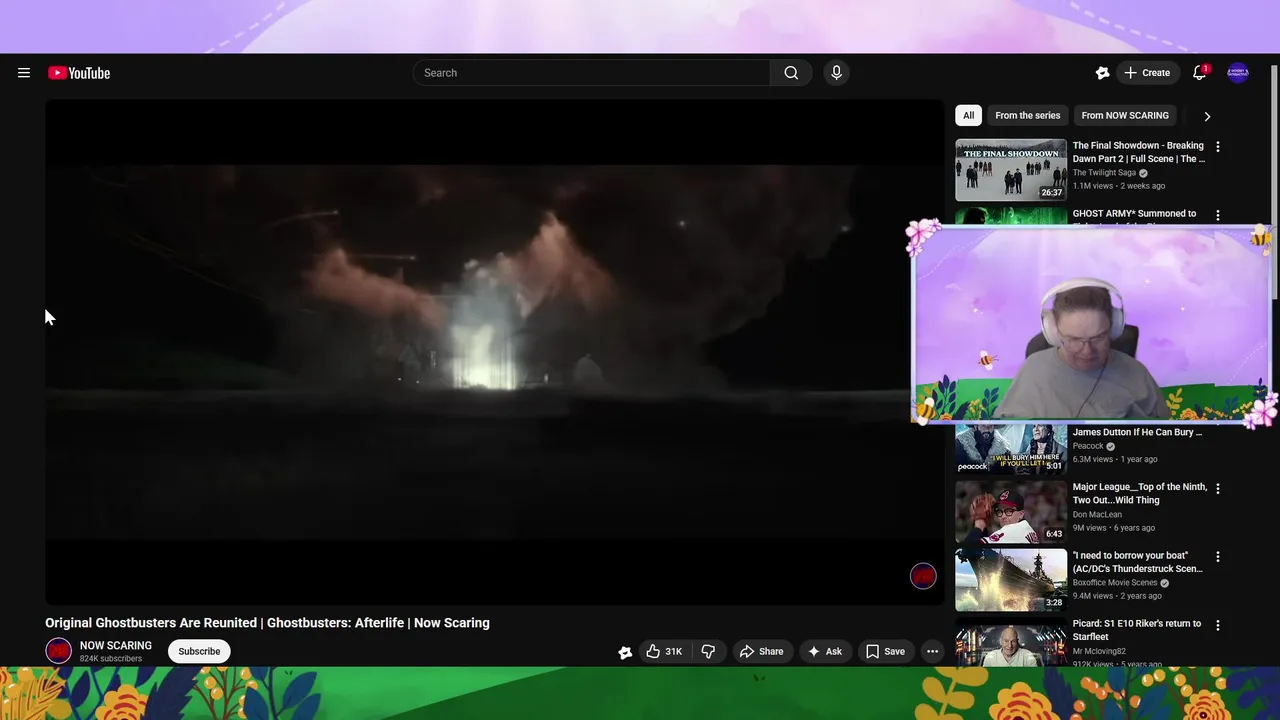1280x720 pixels.
Task: Open Boxoffice Movie Scenes channel name
Action: [1115, 582]
